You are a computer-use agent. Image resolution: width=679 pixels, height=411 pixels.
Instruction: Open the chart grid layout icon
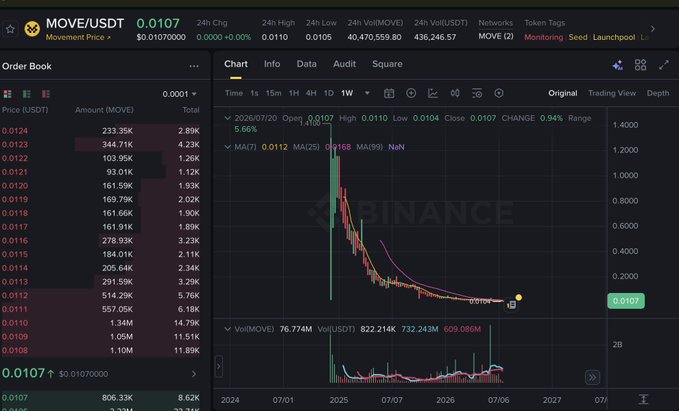click(x=640, y=65)
